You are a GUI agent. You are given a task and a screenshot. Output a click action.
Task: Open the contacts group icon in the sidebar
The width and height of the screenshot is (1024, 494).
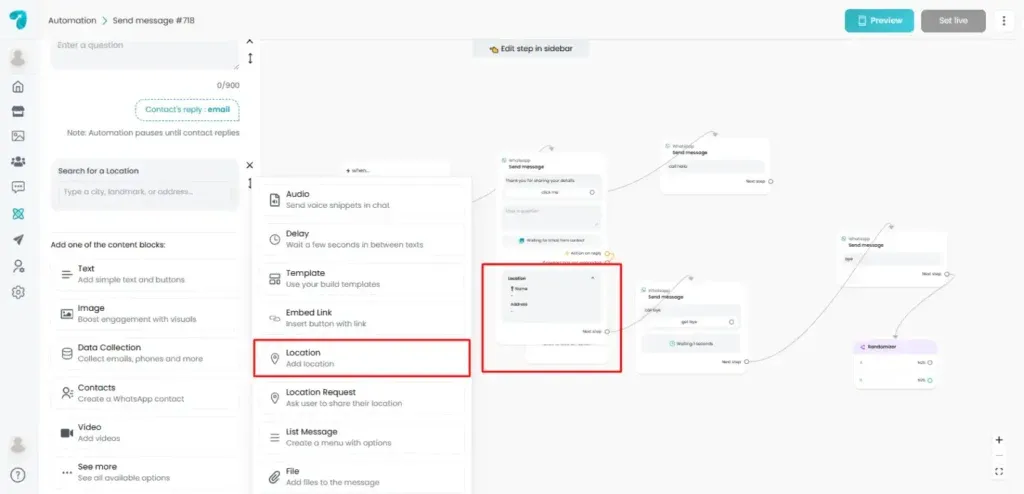[x=18, y=161]
